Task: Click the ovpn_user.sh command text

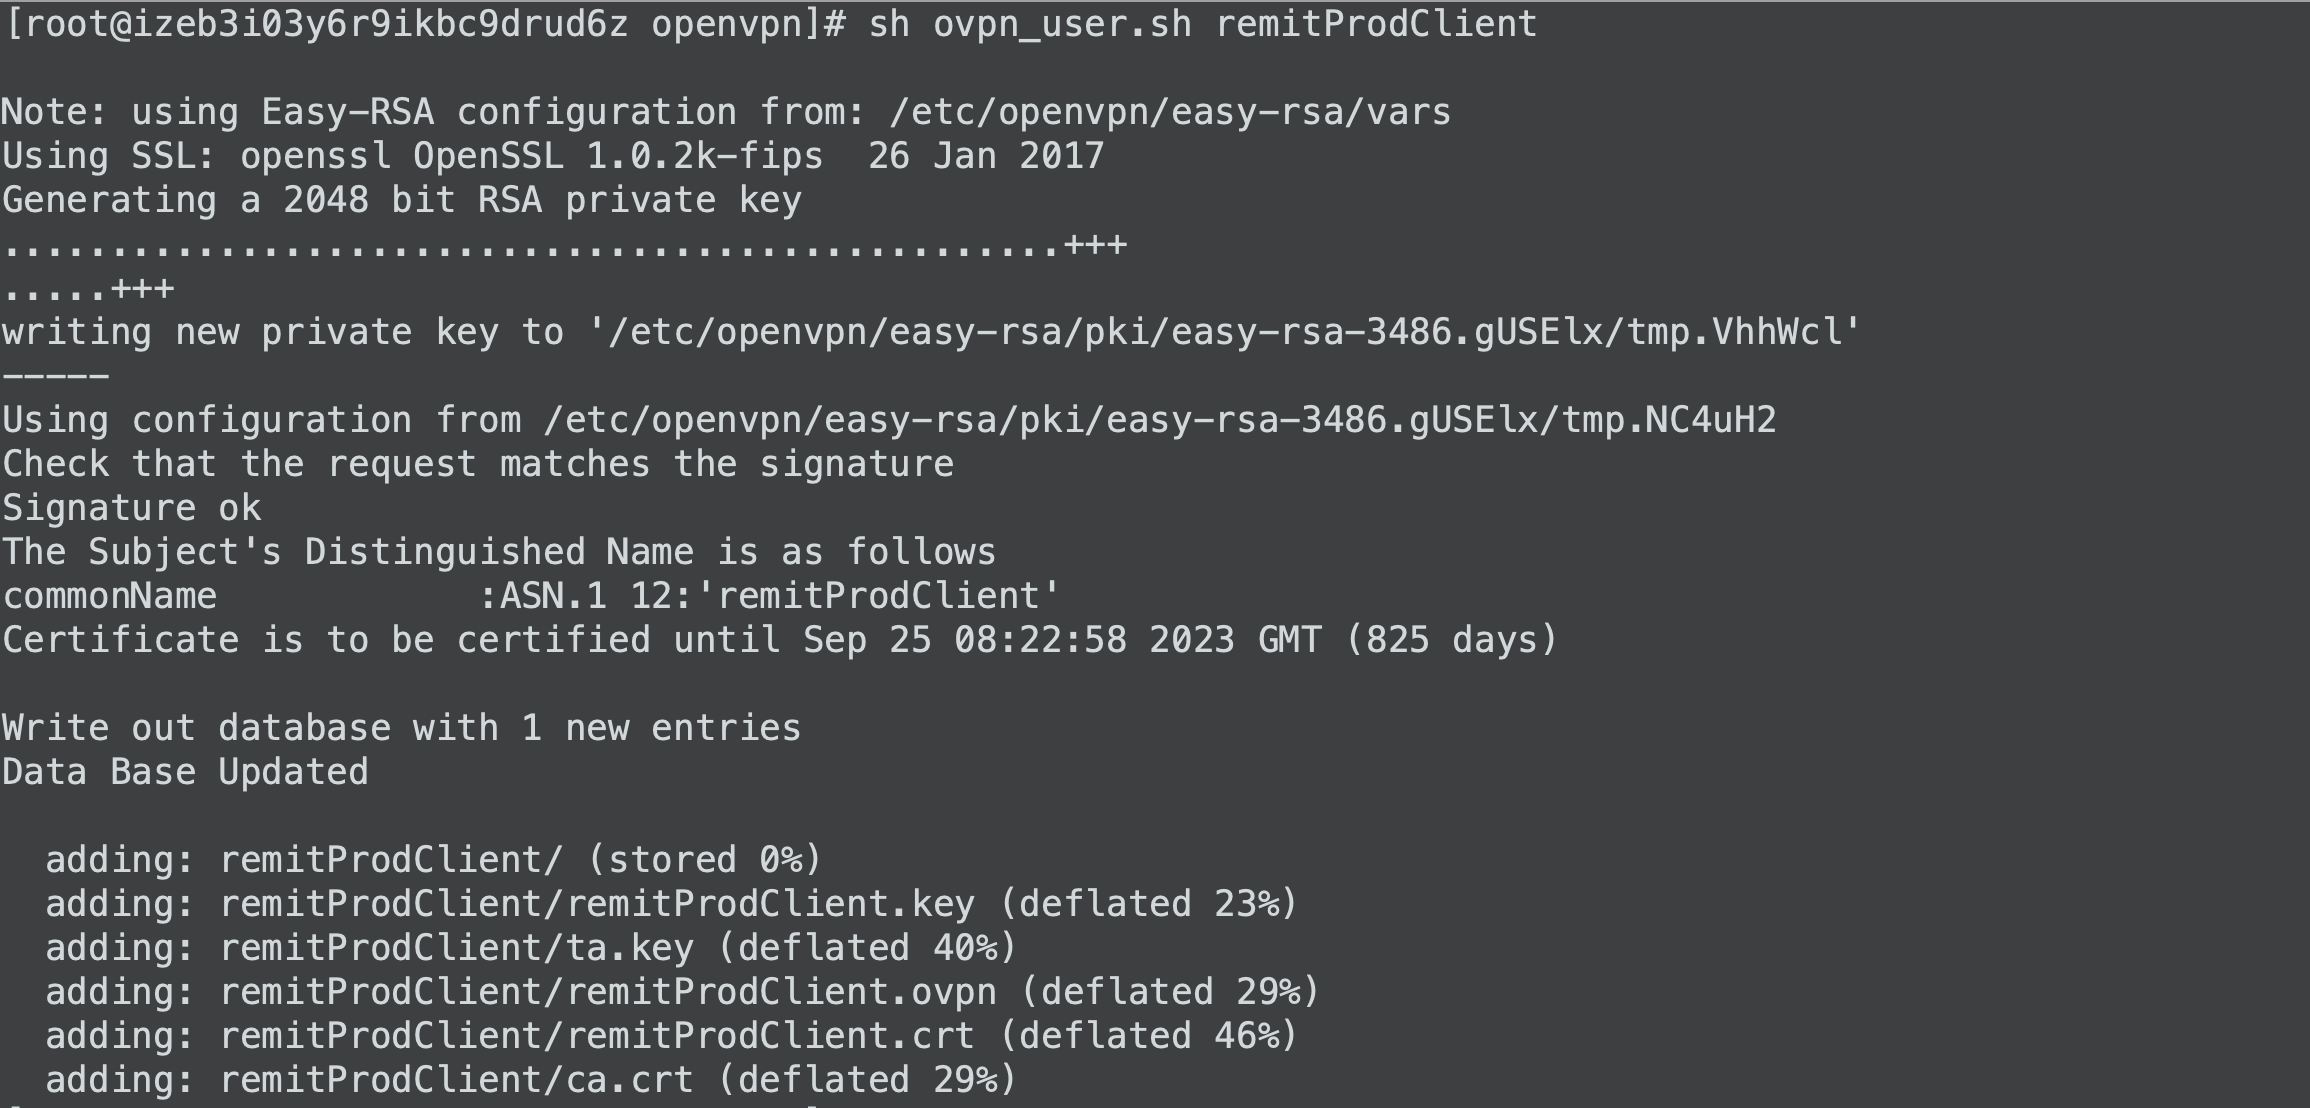Action: [x=1062, y=24]
